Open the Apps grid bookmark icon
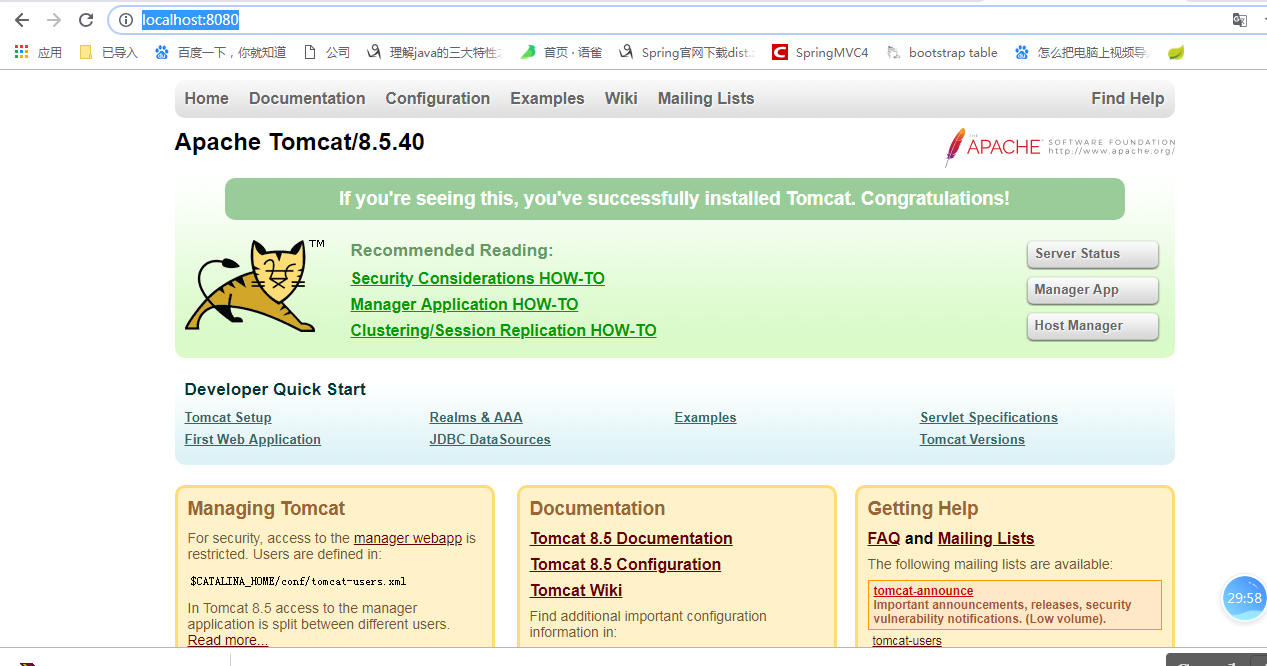 pos(22,52)
